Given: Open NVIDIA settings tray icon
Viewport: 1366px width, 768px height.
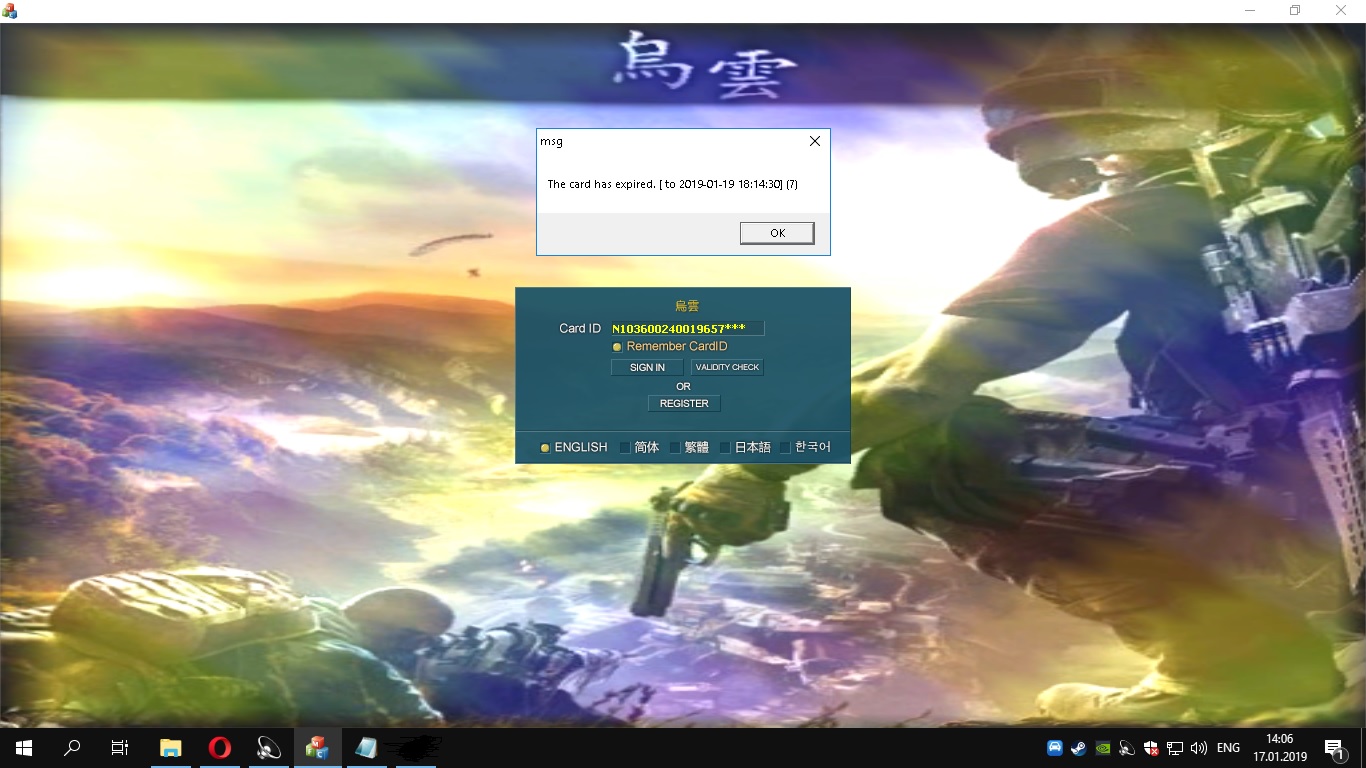Looking at the screenshot, I should point(1103,748).
